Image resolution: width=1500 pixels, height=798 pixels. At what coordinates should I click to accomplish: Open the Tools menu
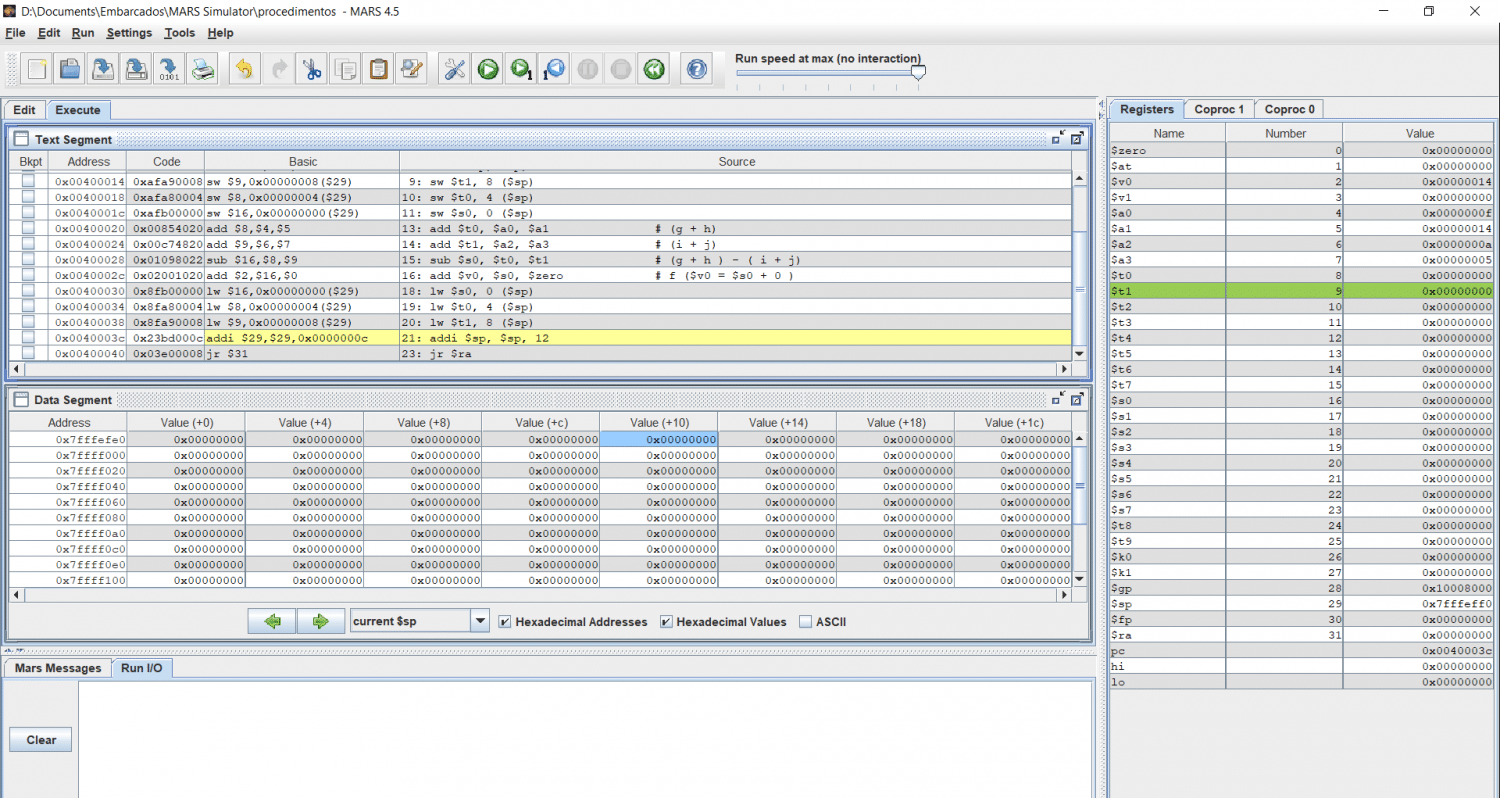pyautogui.click(x=180, y=33)
